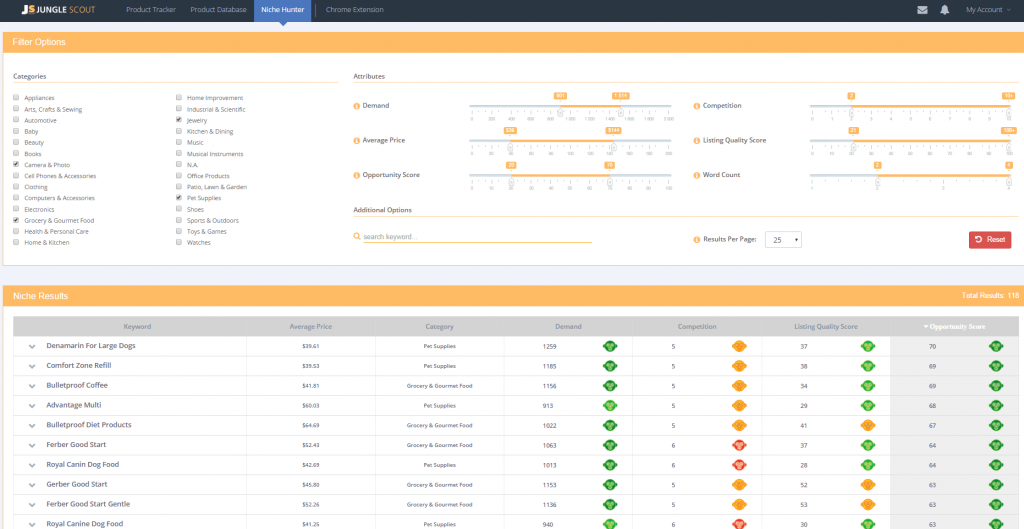Uncheck the Camera & Photo category
Viewport: 1024px width, 529px height.
click(16, 165)
